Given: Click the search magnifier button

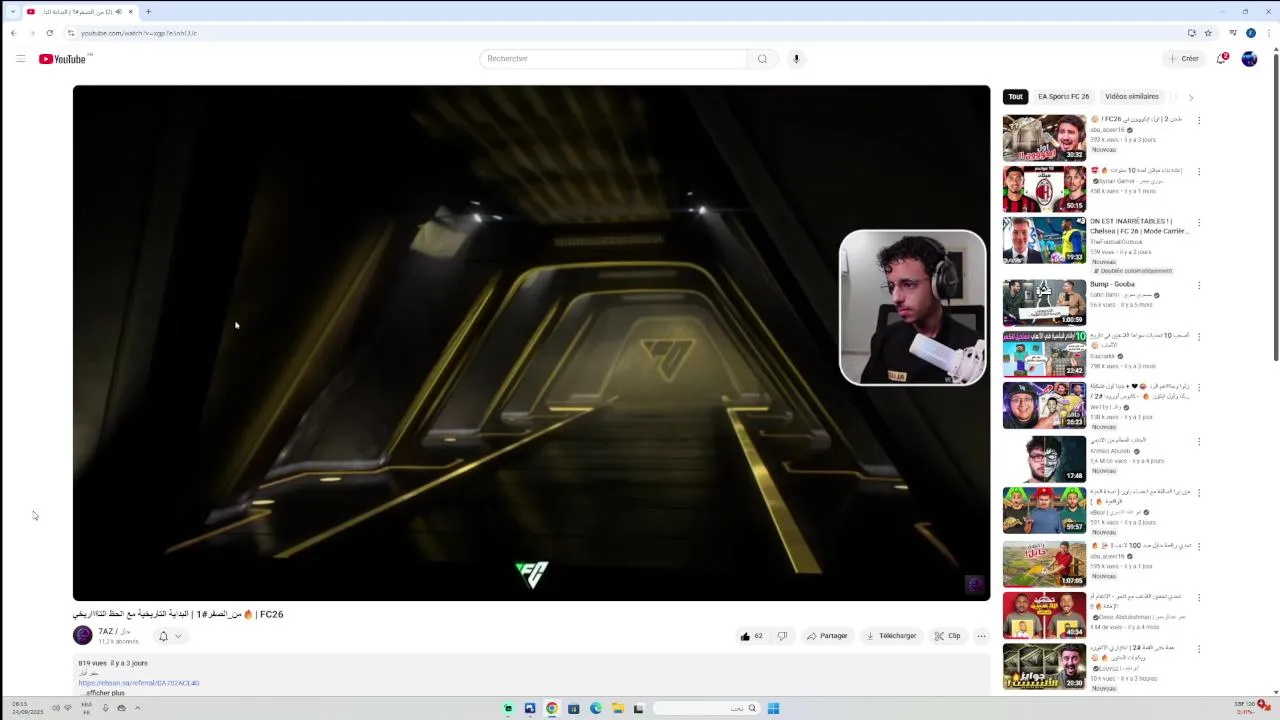Looking at the screenshot, I should (762, 59).
